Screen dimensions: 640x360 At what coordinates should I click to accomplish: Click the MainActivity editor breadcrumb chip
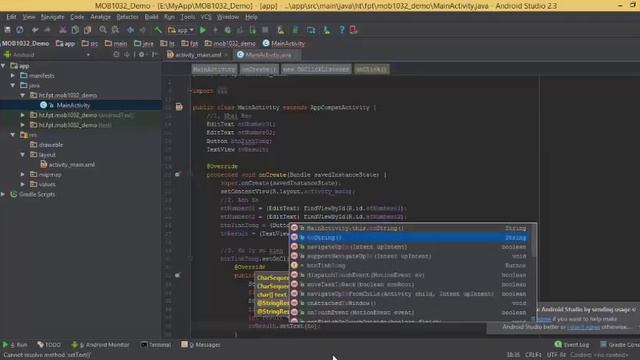pyautogui.click(x=214, y=69)
